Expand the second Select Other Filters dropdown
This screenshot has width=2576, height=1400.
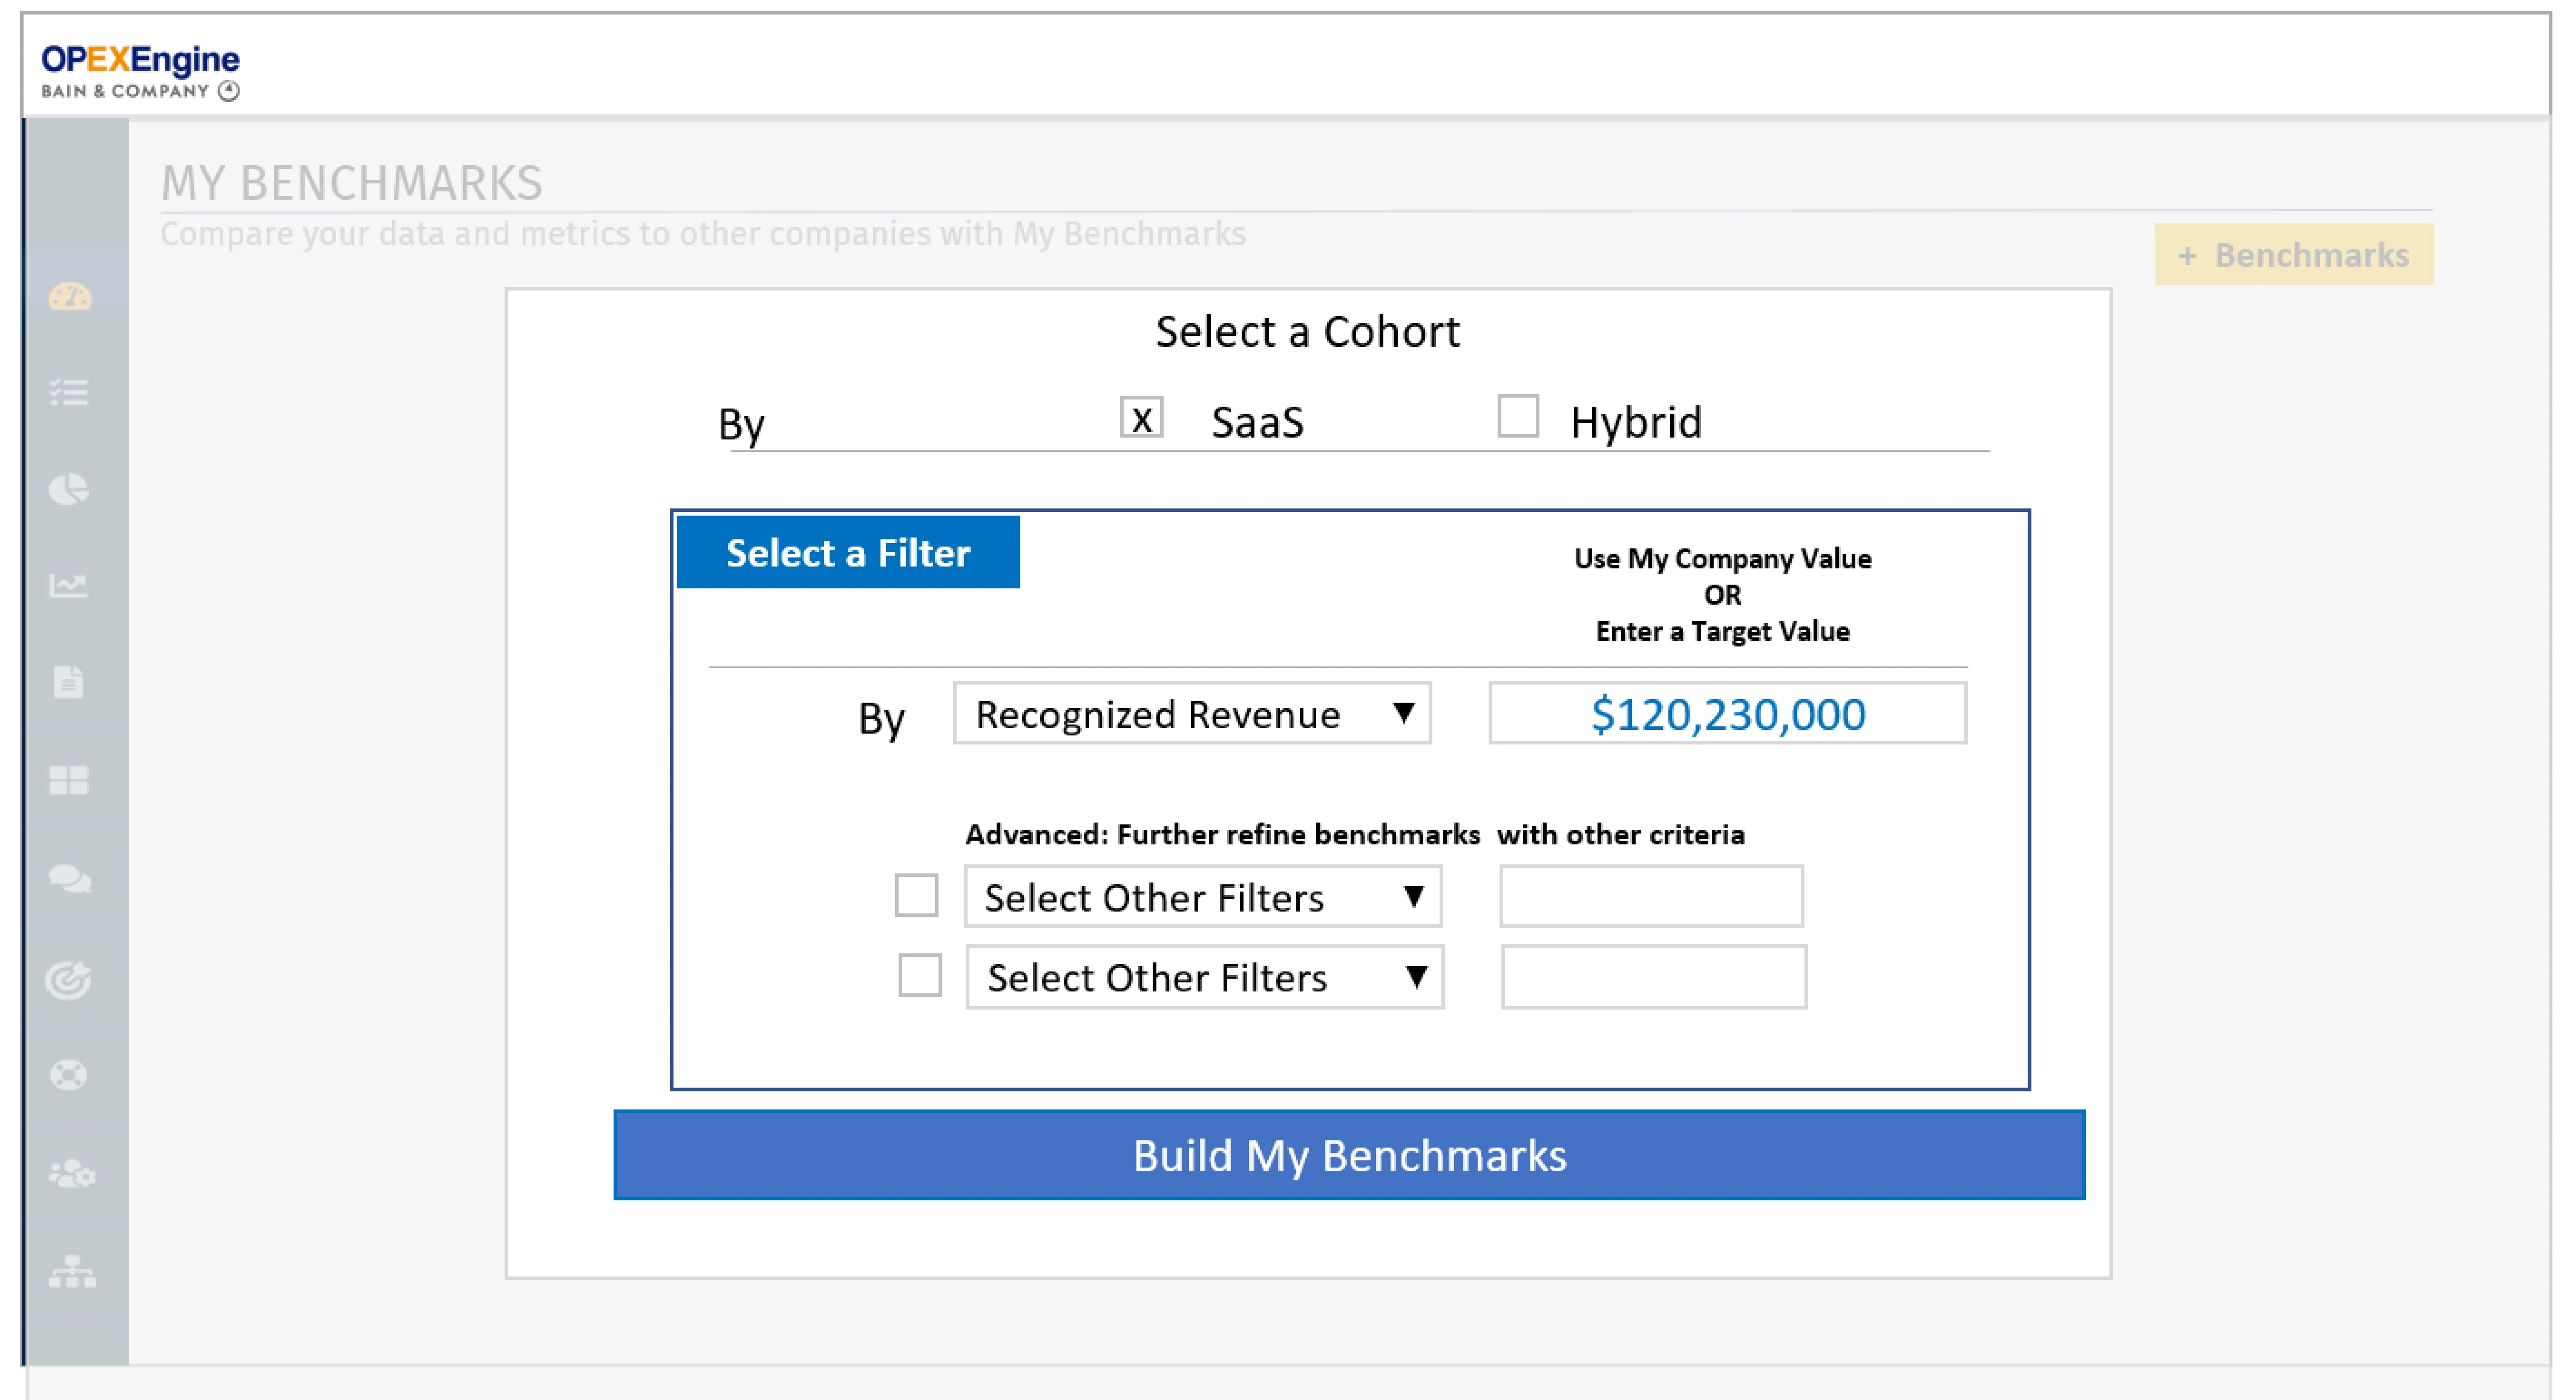[1205, 977]
